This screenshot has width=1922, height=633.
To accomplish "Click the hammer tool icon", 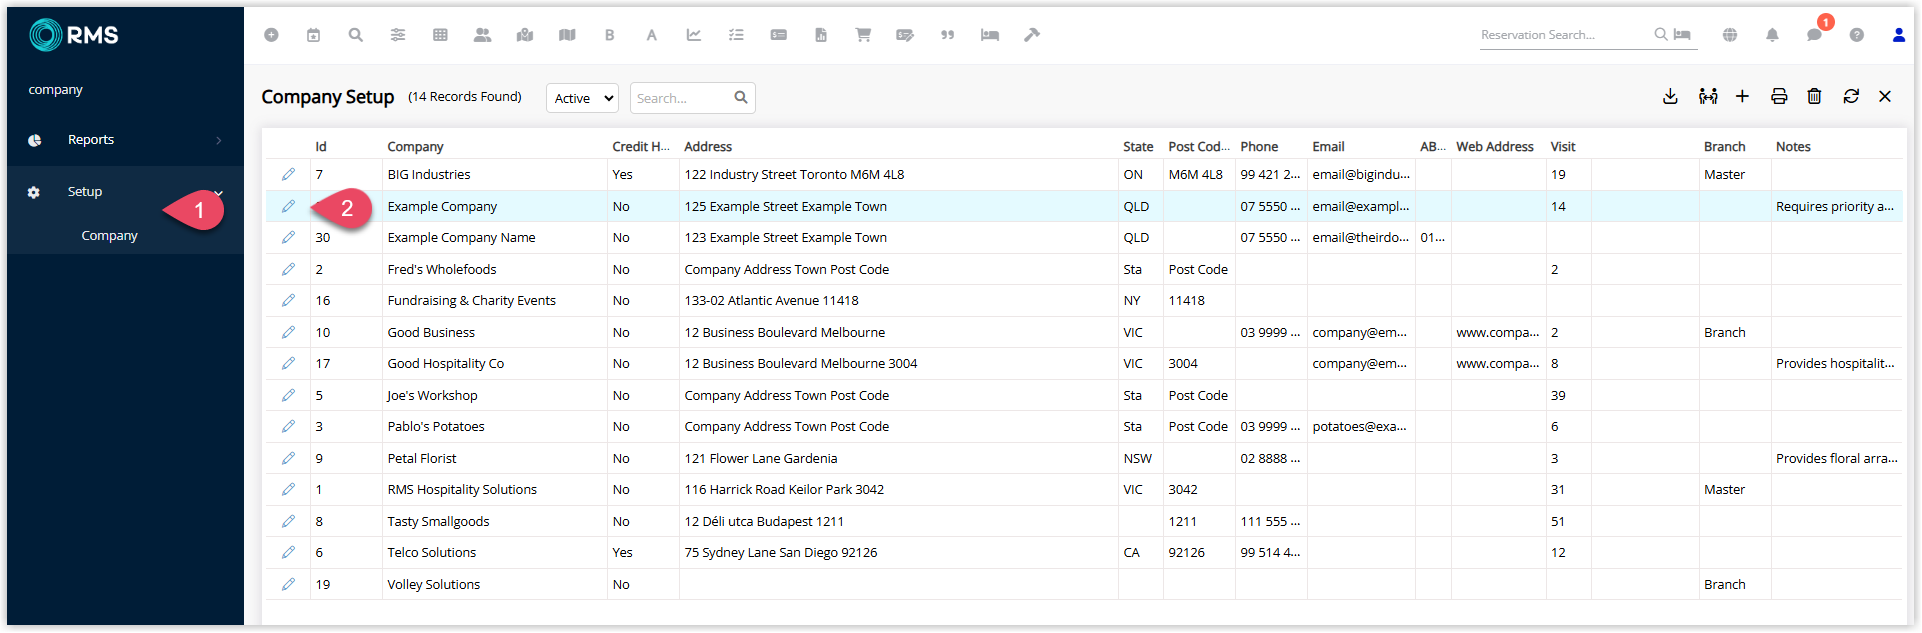I will [x=1032, y=35].
